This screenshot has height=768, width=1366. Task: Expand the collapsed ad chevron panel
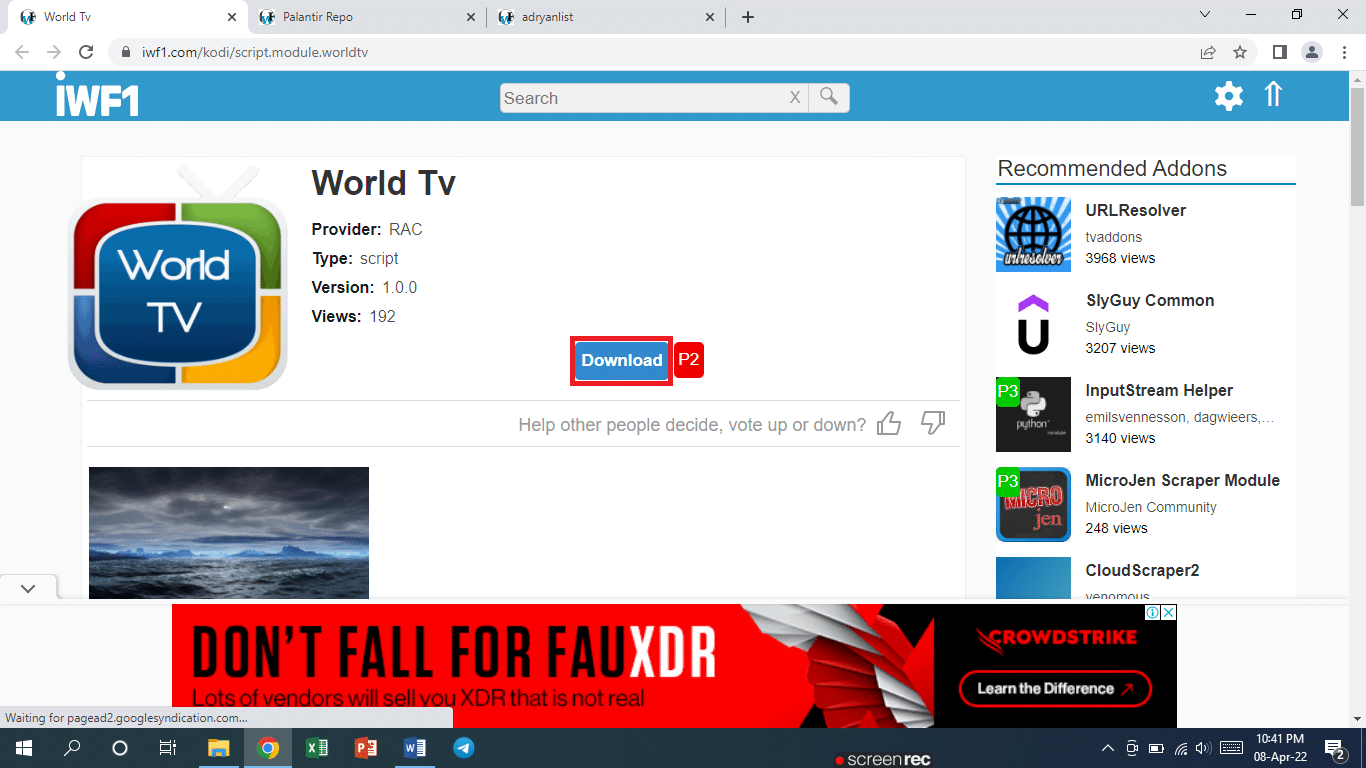tap(28, 588)
